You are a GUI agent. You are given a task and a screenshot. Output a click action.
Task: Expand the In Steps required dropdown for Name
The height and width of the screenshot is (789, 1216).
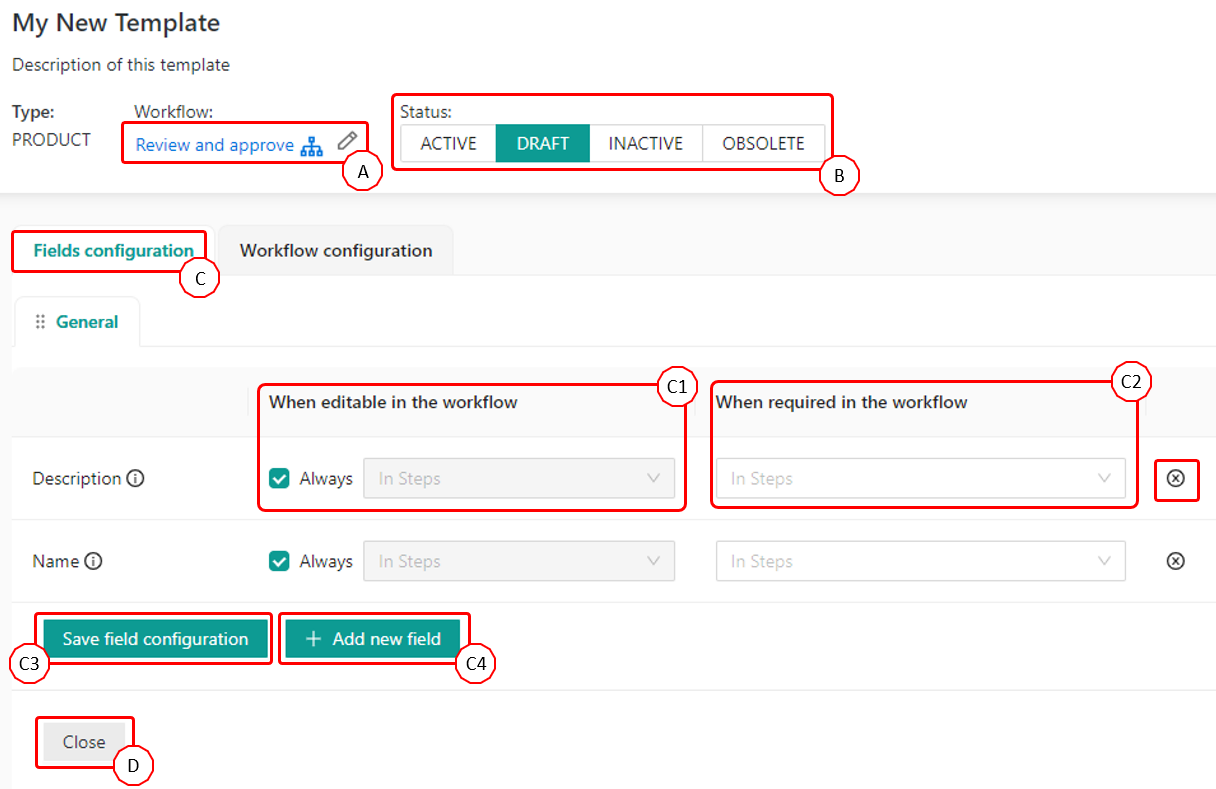[x=920, y=561]
